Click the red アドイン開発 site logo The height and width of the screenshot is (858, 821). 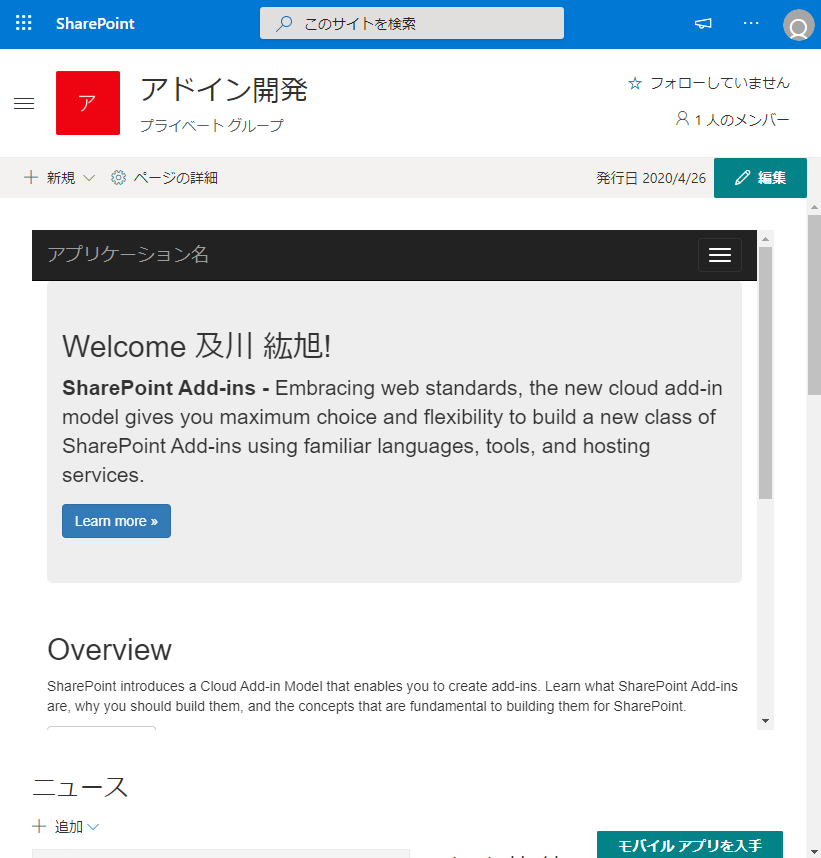click(x=88, y=103)
